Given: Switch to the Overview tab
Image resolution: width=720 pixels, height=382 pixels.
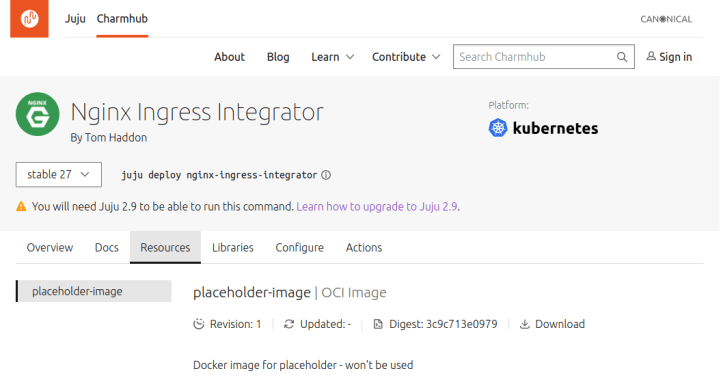Looking at the screenshot, I should point(50,247).
